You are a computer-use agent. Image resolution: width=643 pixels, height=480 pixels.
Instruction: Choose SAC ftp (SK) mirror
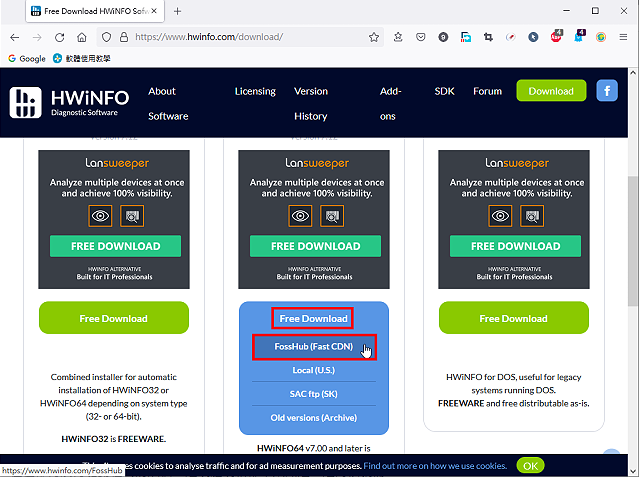click(x=314, y=395)
